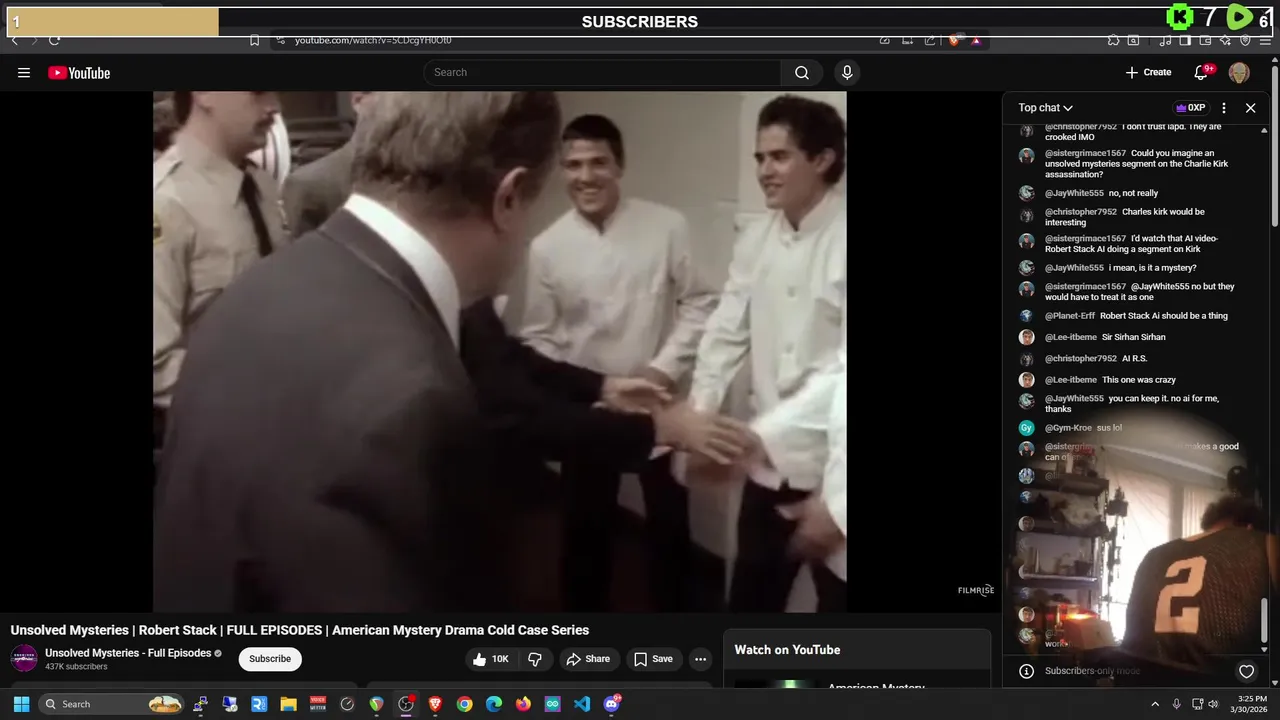Open Windows Start menu
Image resolution: width=1280 pixels, height=720 pixels.
21,704
